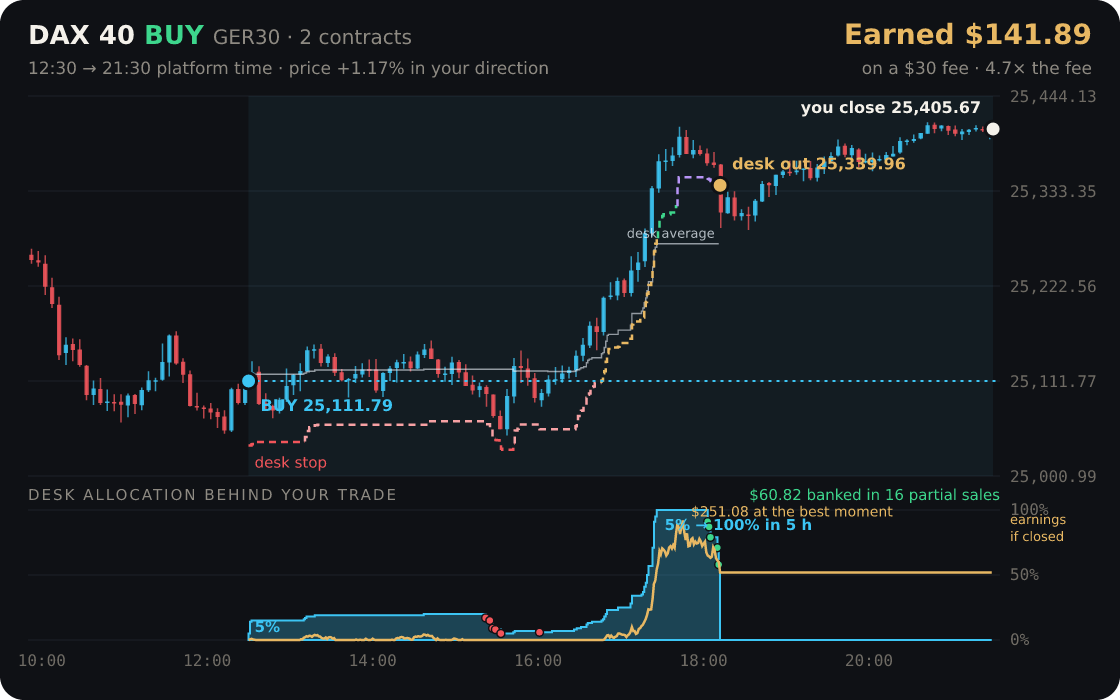This screenshot has height=700, width=1120.
Task: Click the 'earnings if closed' legend label
Action: pos(1037,528)
